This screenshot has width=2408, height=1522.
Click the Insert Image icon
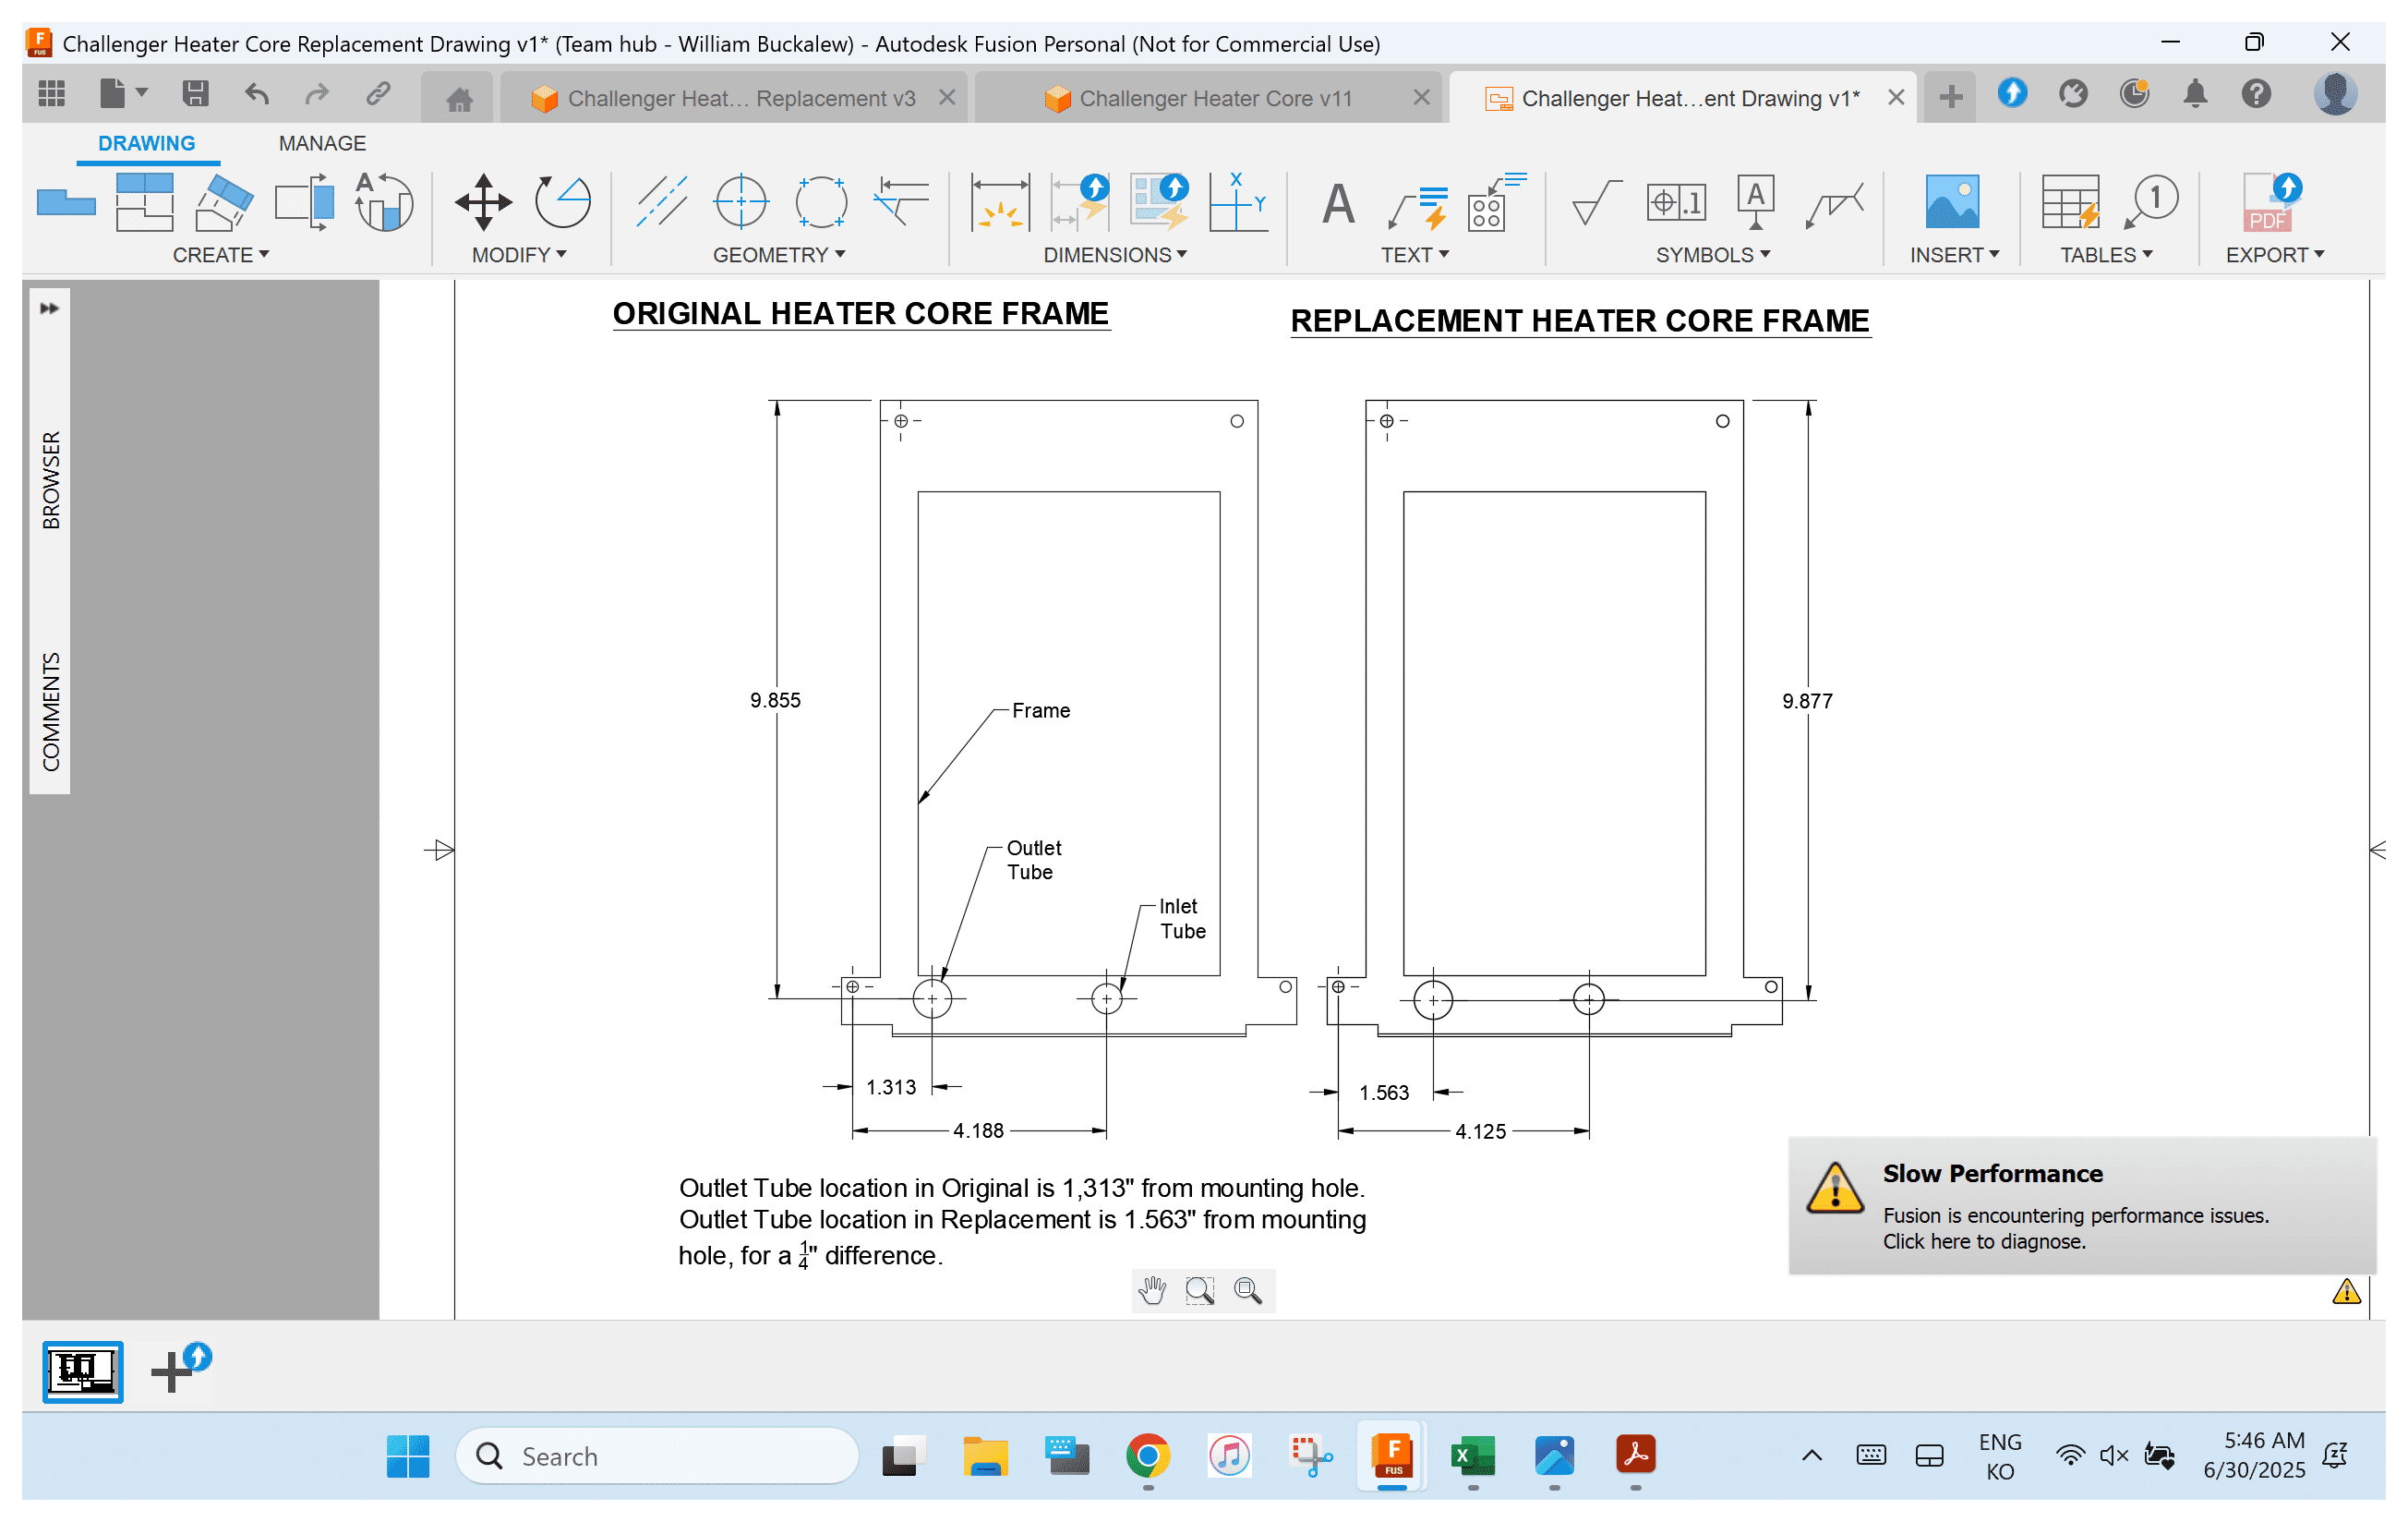point(1951,202)
